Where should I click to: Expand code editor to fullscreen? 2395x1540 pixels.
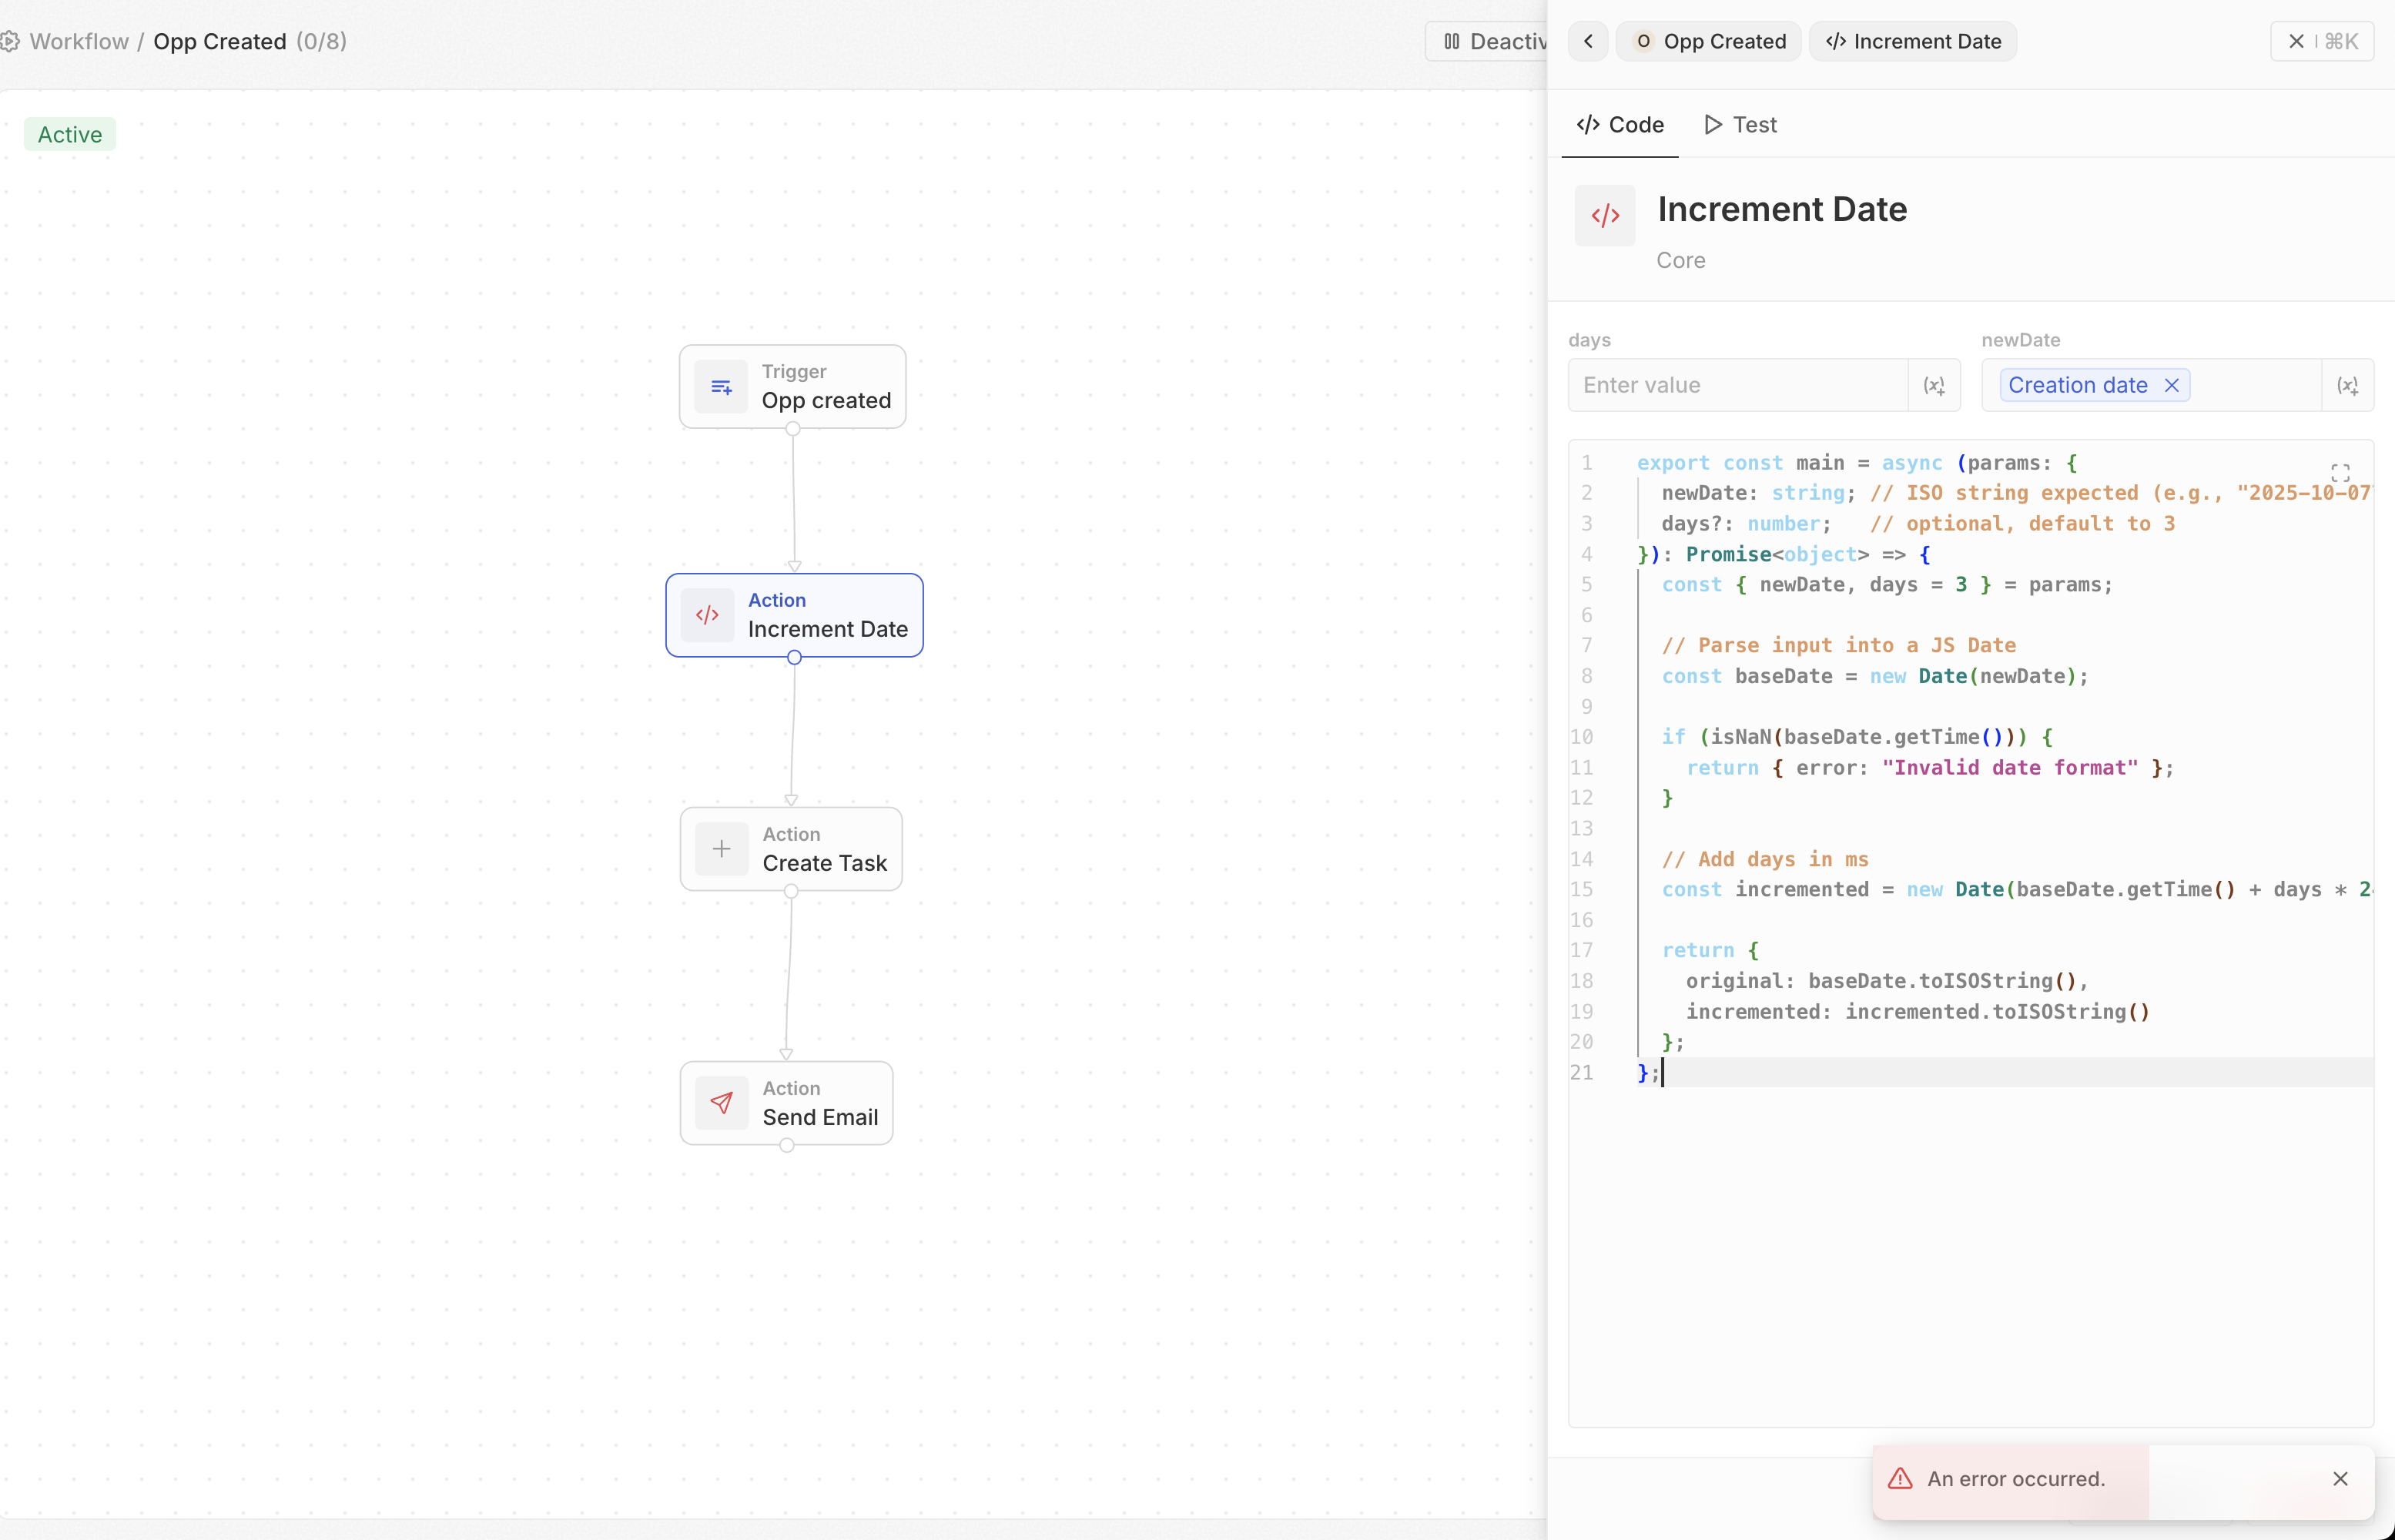(2340, 473)
